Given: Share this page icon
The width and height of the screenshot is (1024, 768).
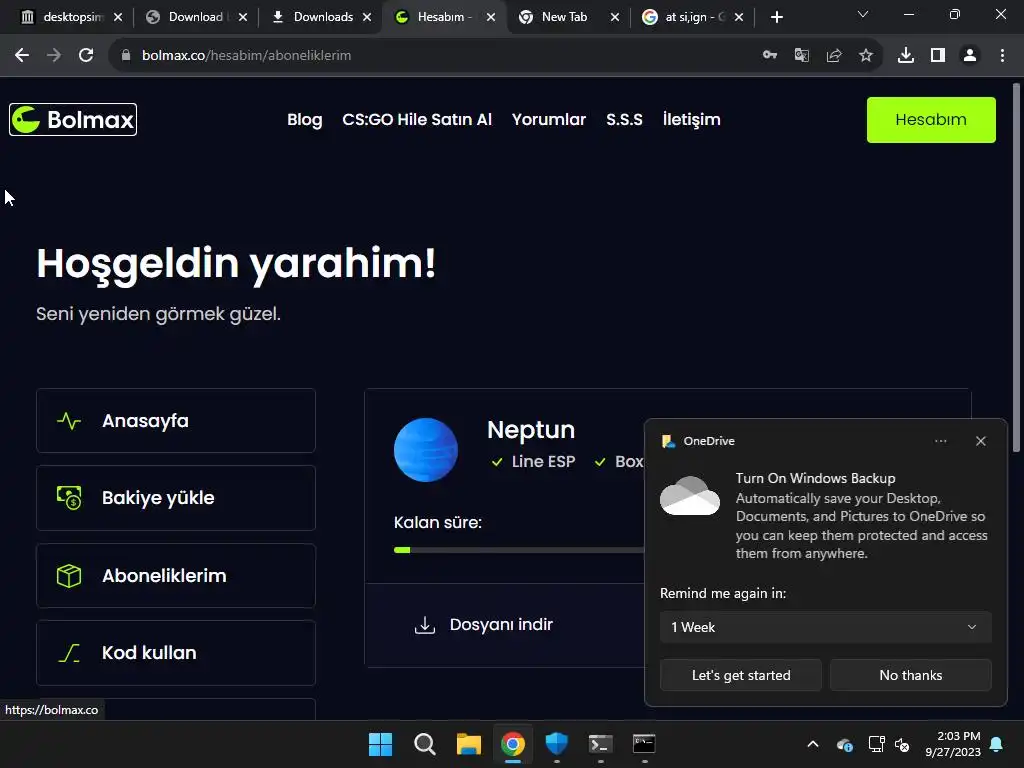Looking at the screenshot, I should click(x=834, y=56).
